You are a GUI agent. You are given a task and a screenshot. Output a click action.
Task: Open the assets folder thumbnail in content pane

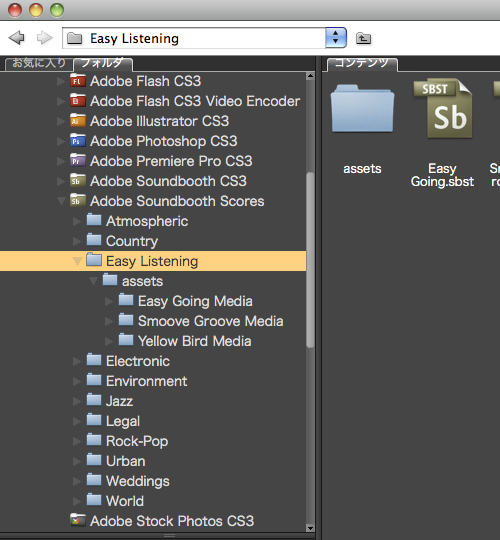(362, 108)
